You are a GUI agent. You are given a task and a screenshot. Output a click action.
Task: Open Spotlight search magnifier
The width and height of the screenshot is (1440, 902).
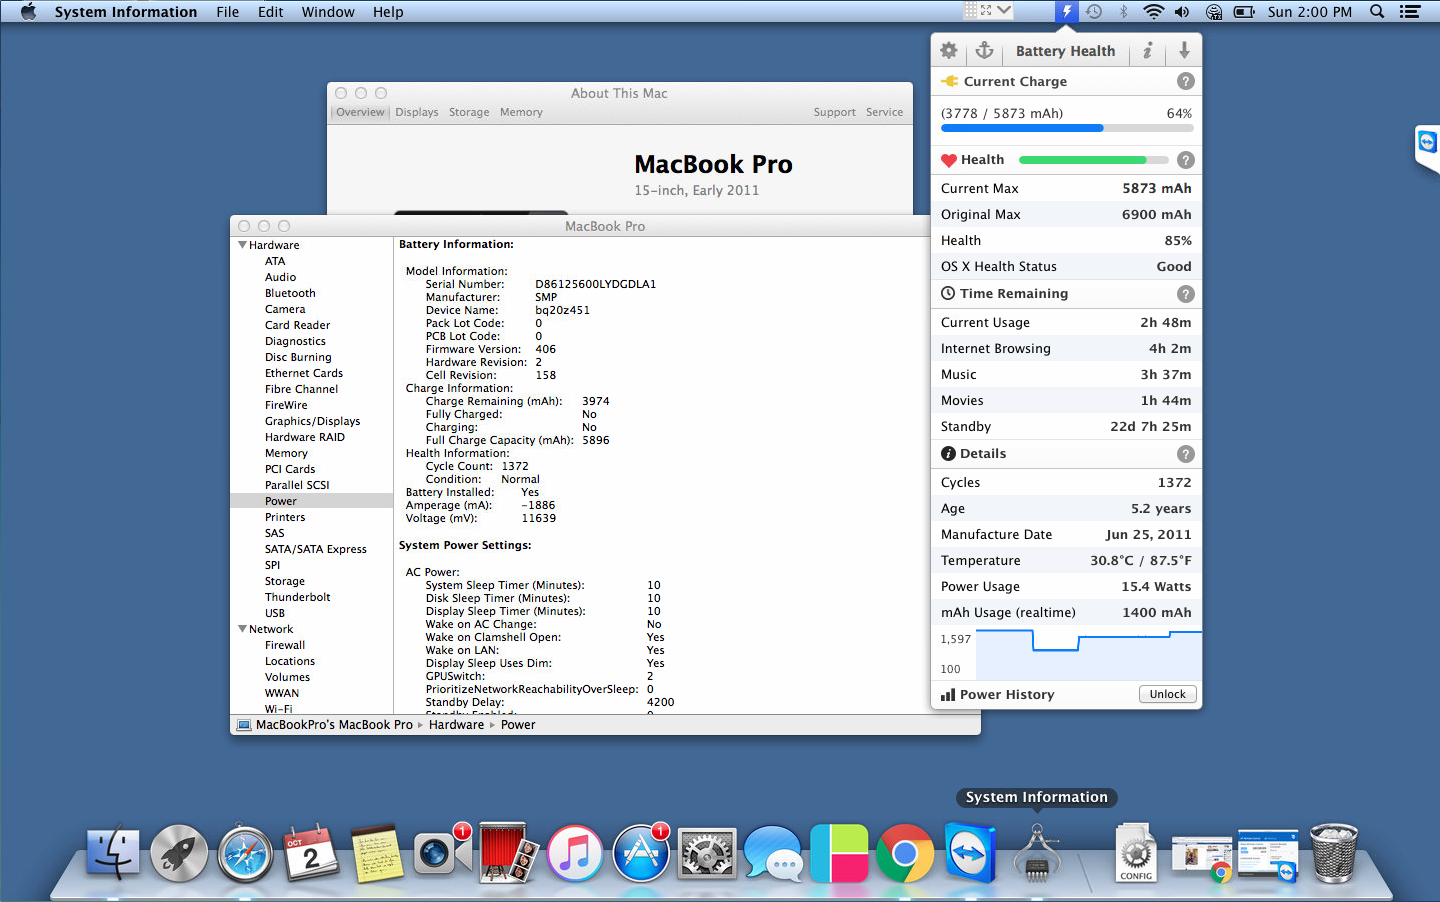coord(1377,12)
